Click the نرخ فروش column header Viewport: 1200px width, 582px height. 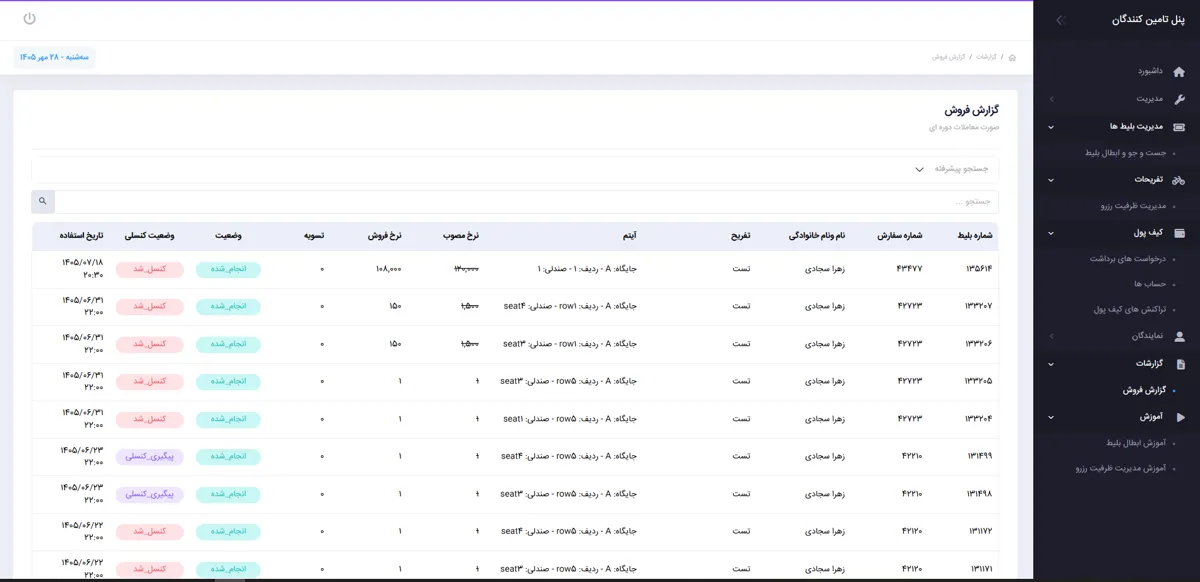[x=387, y=236]
